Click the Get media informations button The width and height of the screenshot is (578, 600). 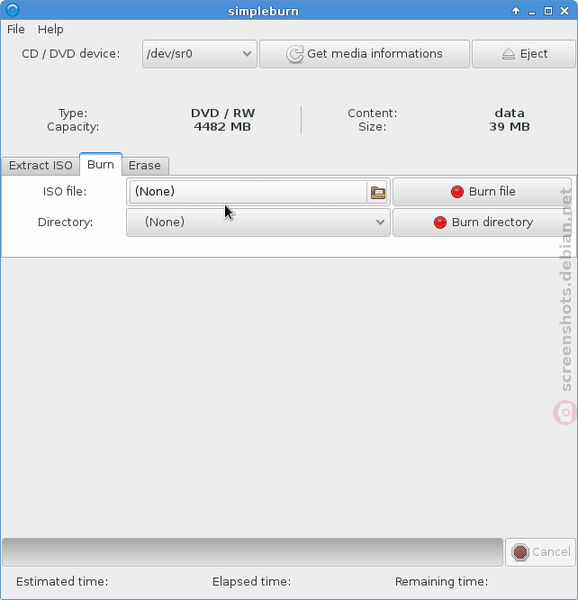(364, 54)
